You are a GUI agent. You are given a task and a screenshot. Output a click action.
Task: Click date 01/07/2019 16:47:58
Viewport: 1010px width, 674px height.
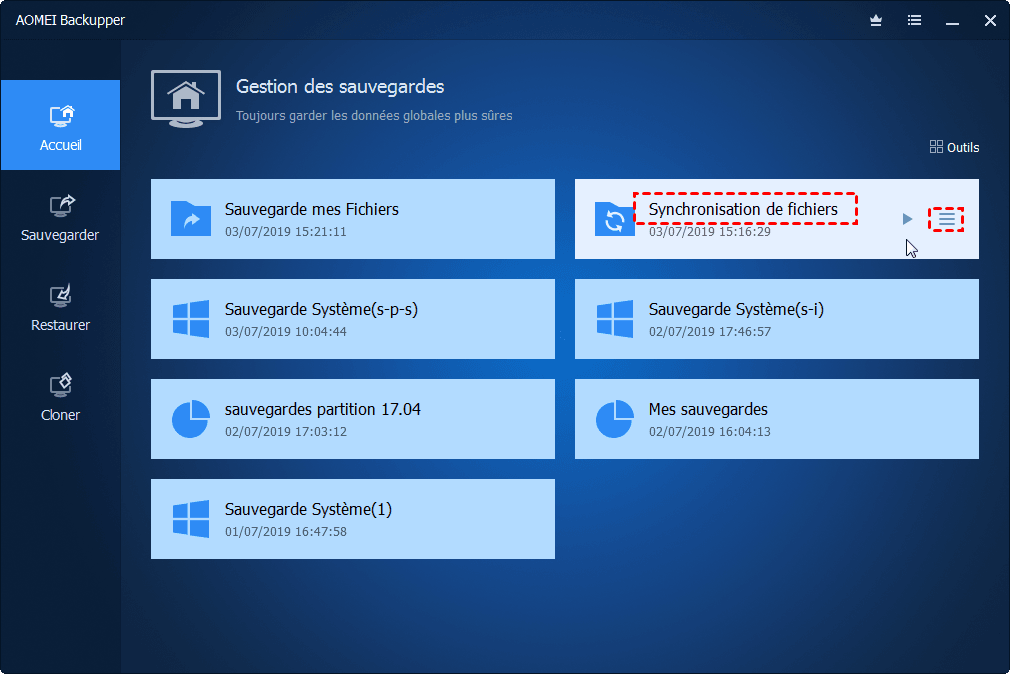(x=285, y=532)
